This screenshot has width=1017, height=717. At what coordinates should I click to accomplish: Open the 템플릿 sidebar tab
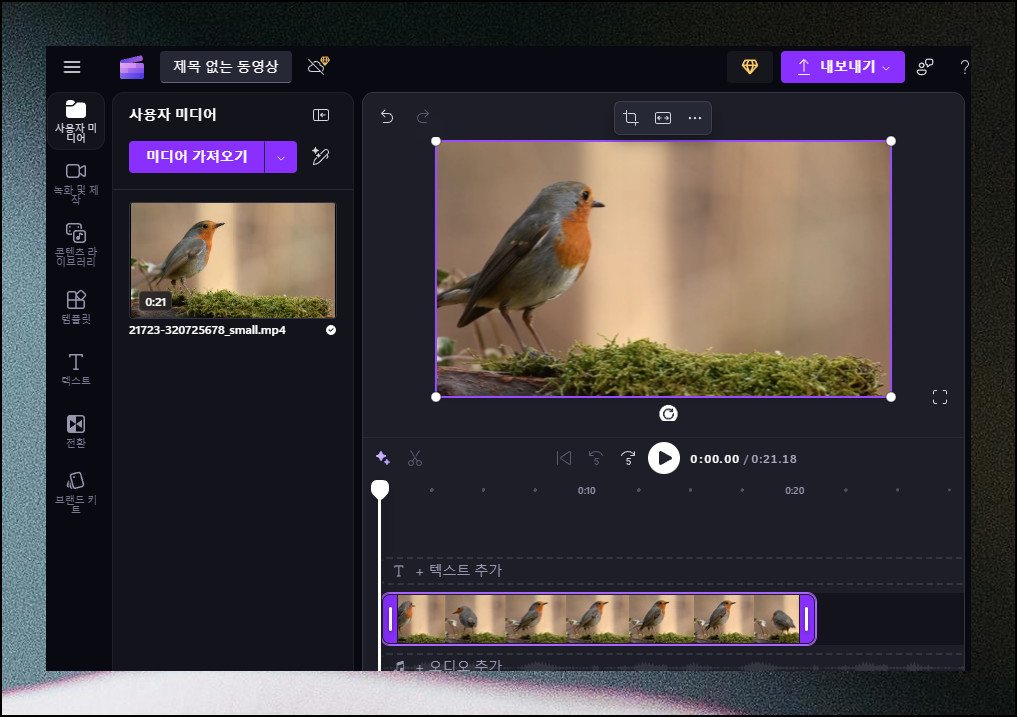(x=76, y=307)
